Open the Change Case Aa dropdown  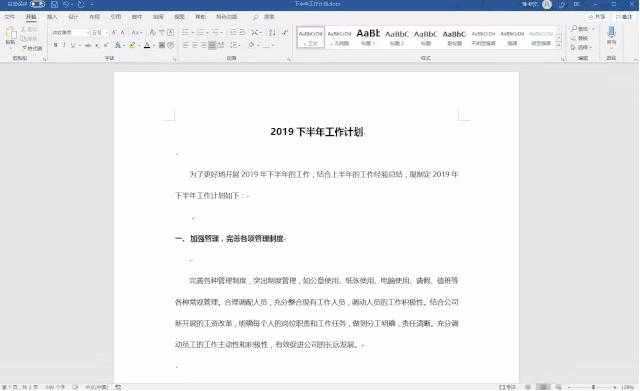(136, 32)
